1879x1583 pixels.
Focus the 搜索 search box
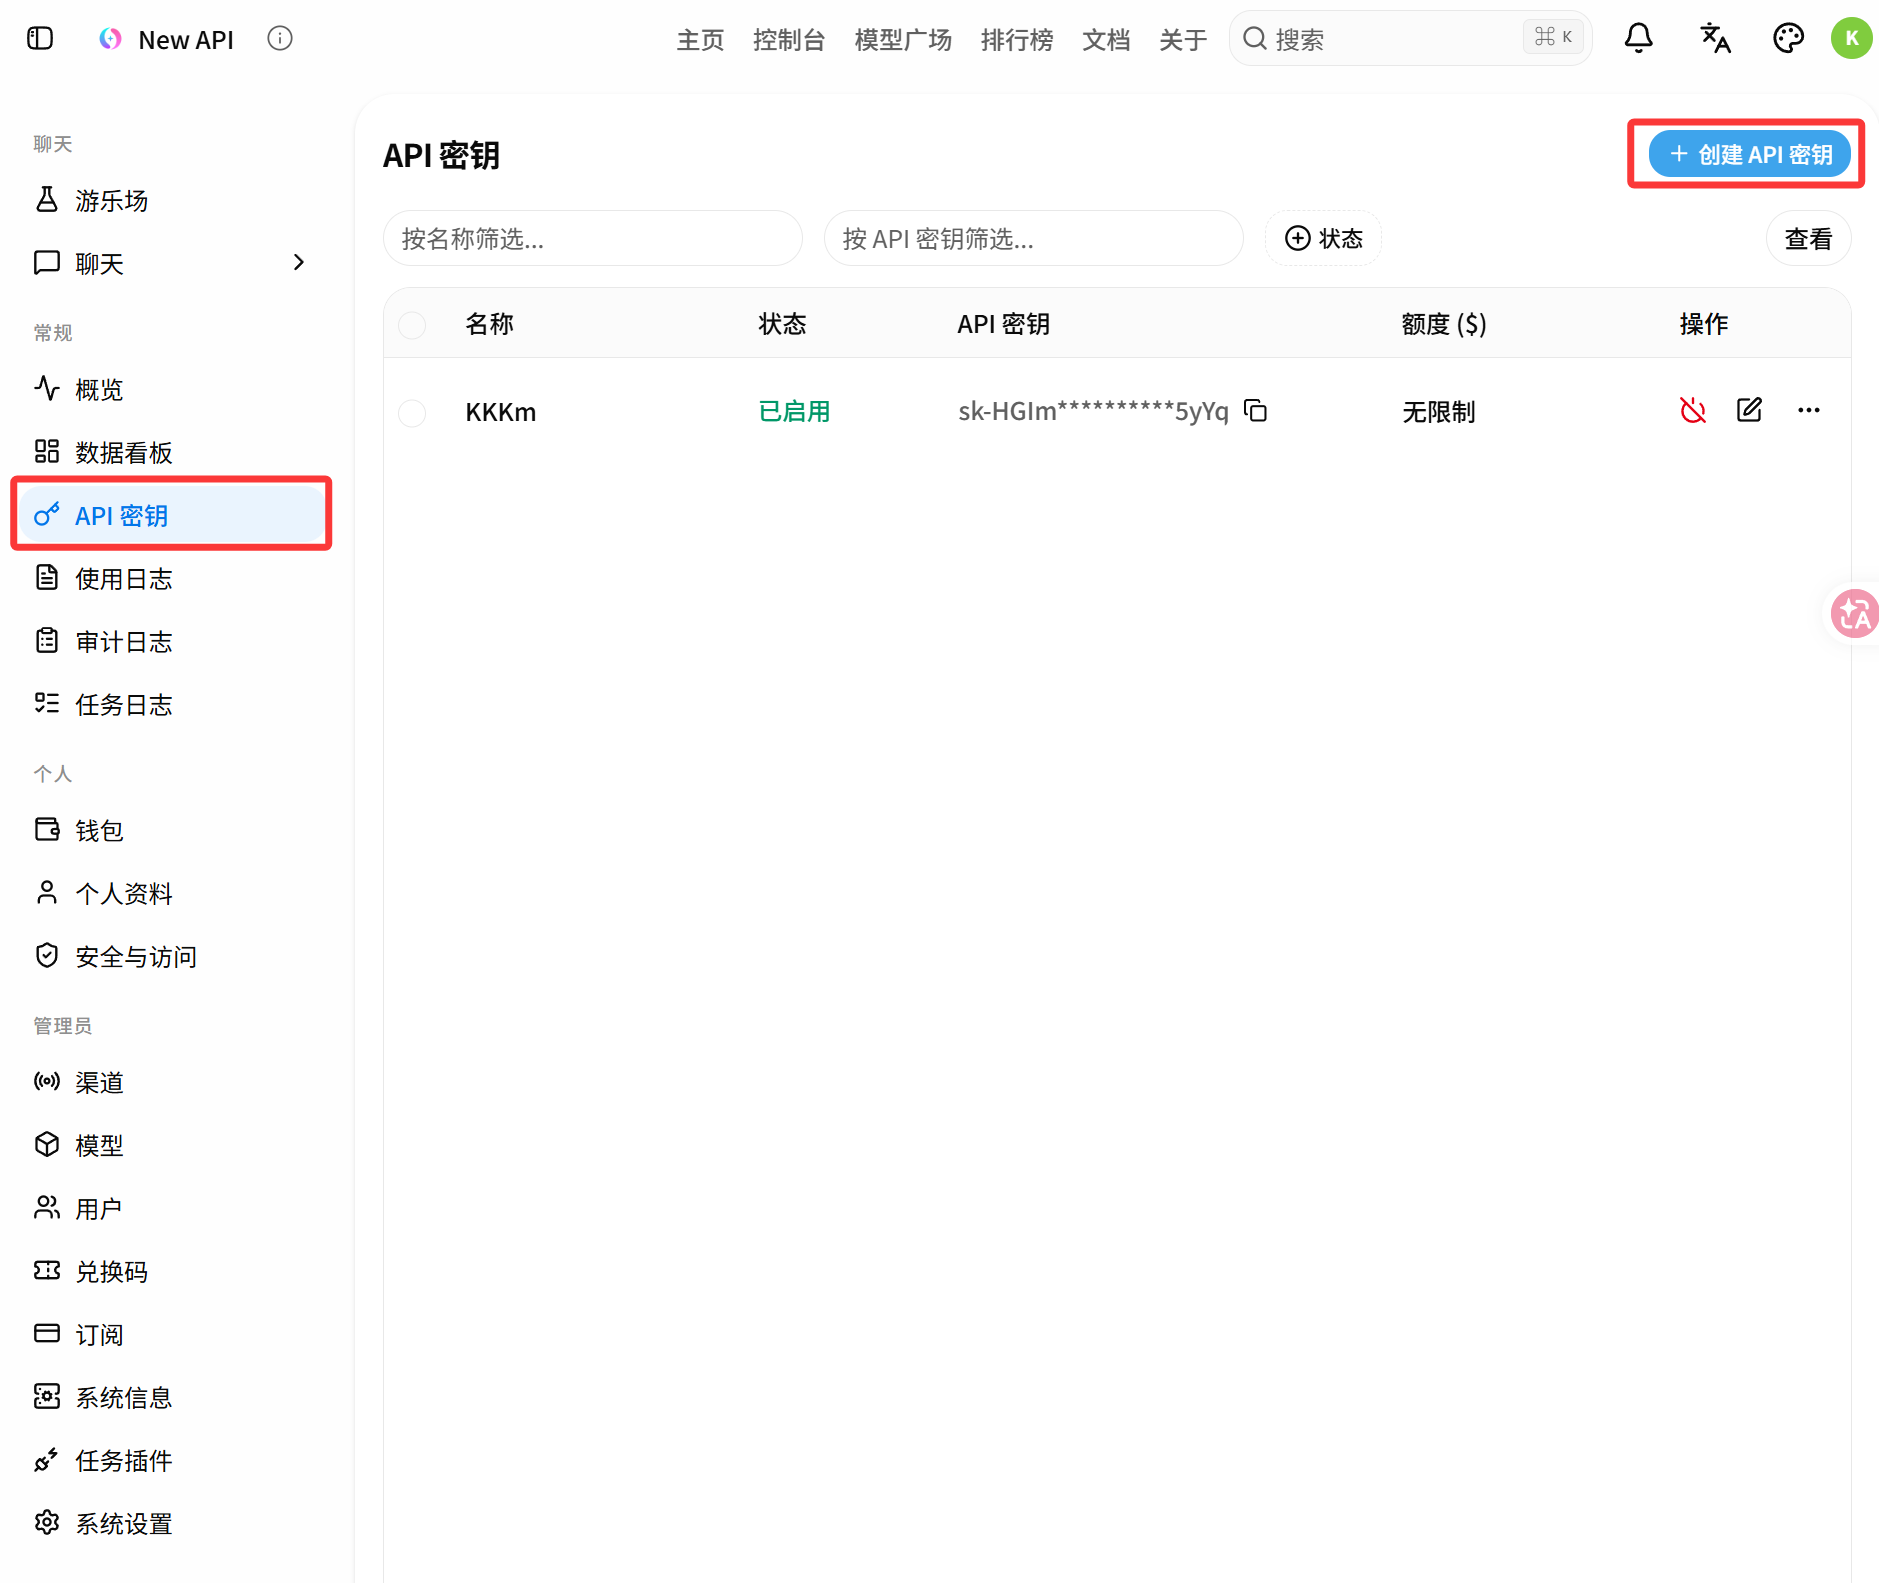[1410, 38]
